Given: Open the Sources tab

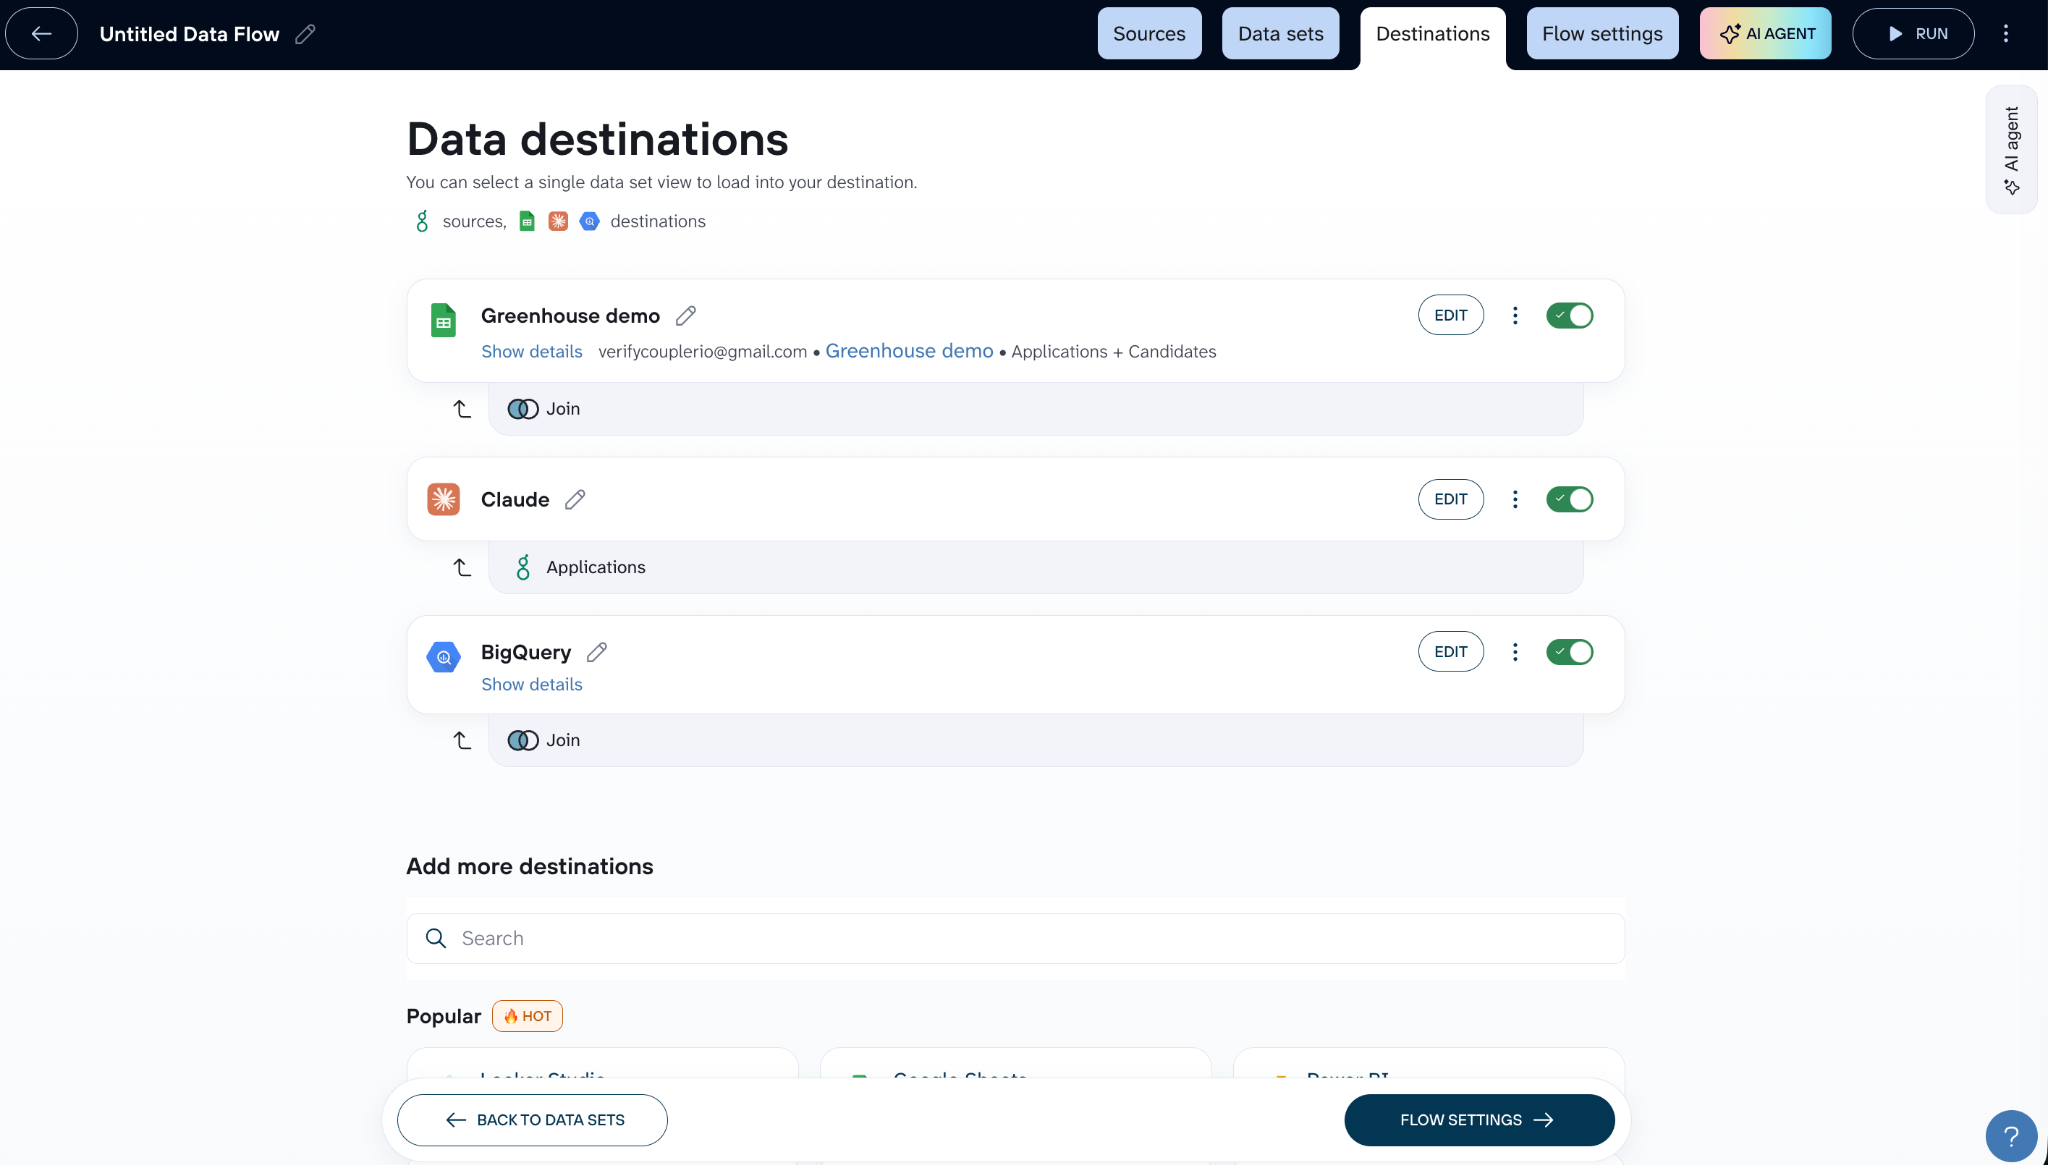Looking at the screenshot, I should click(x=1149, y=33).
